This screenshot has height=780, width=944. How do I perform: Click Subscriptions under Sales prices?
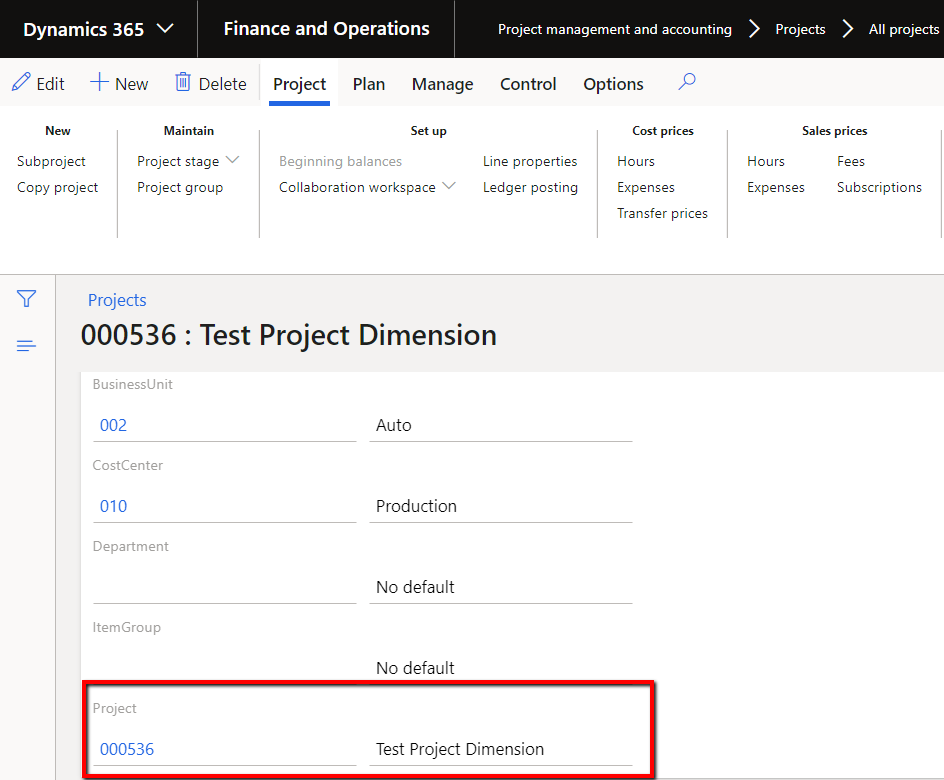(879, 186)
